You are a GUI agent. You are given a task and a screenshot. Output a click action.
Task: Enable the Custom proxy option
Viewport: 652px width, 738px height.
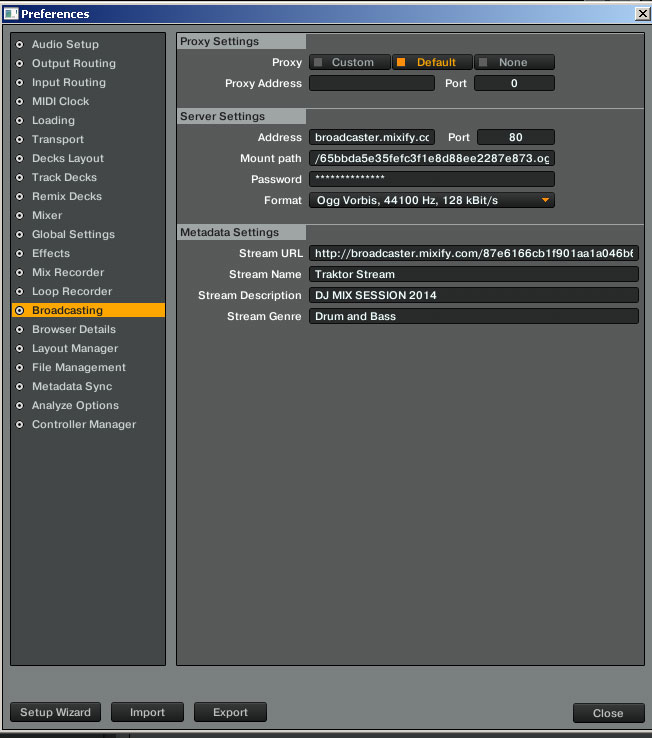(349, 62)
